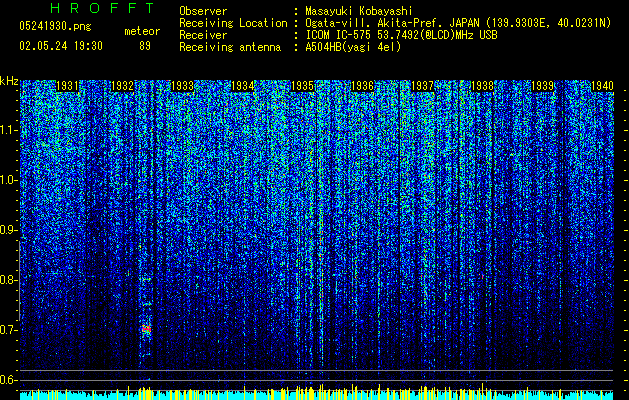Click the 1935 time marker

[302, 86]
